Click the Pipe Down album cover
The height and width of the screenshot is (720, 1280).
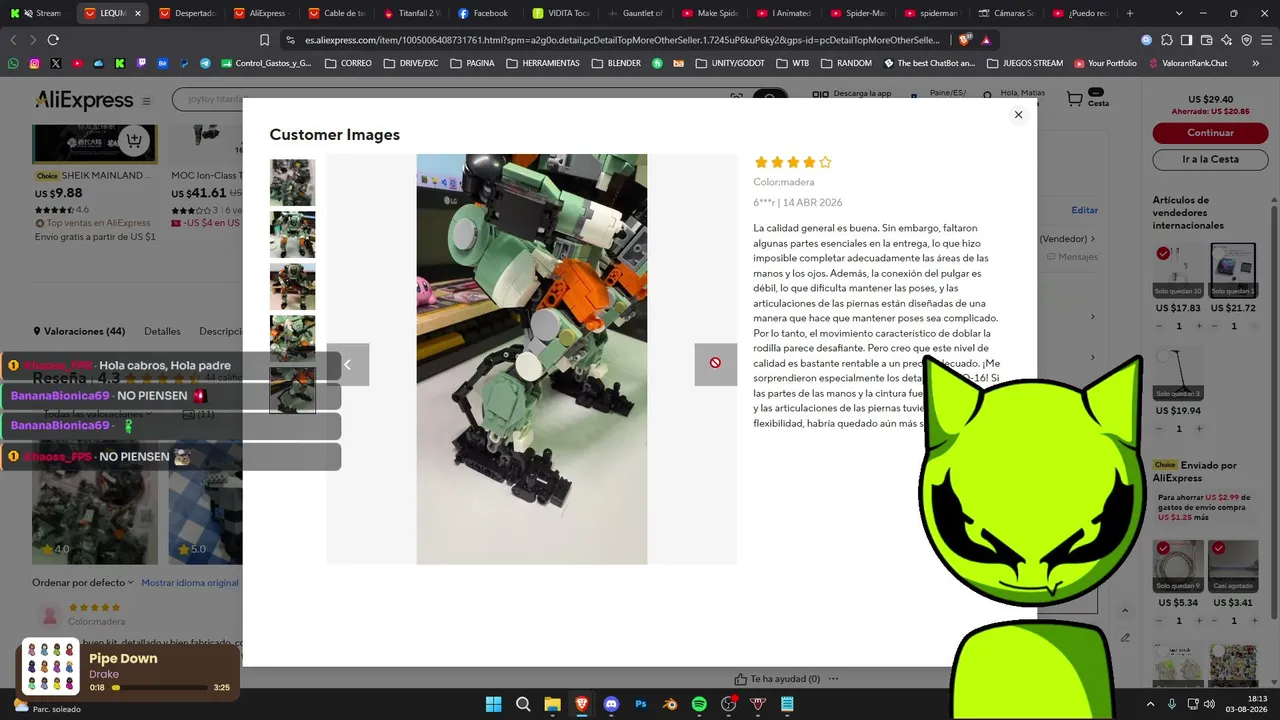(x=50, y=666)
